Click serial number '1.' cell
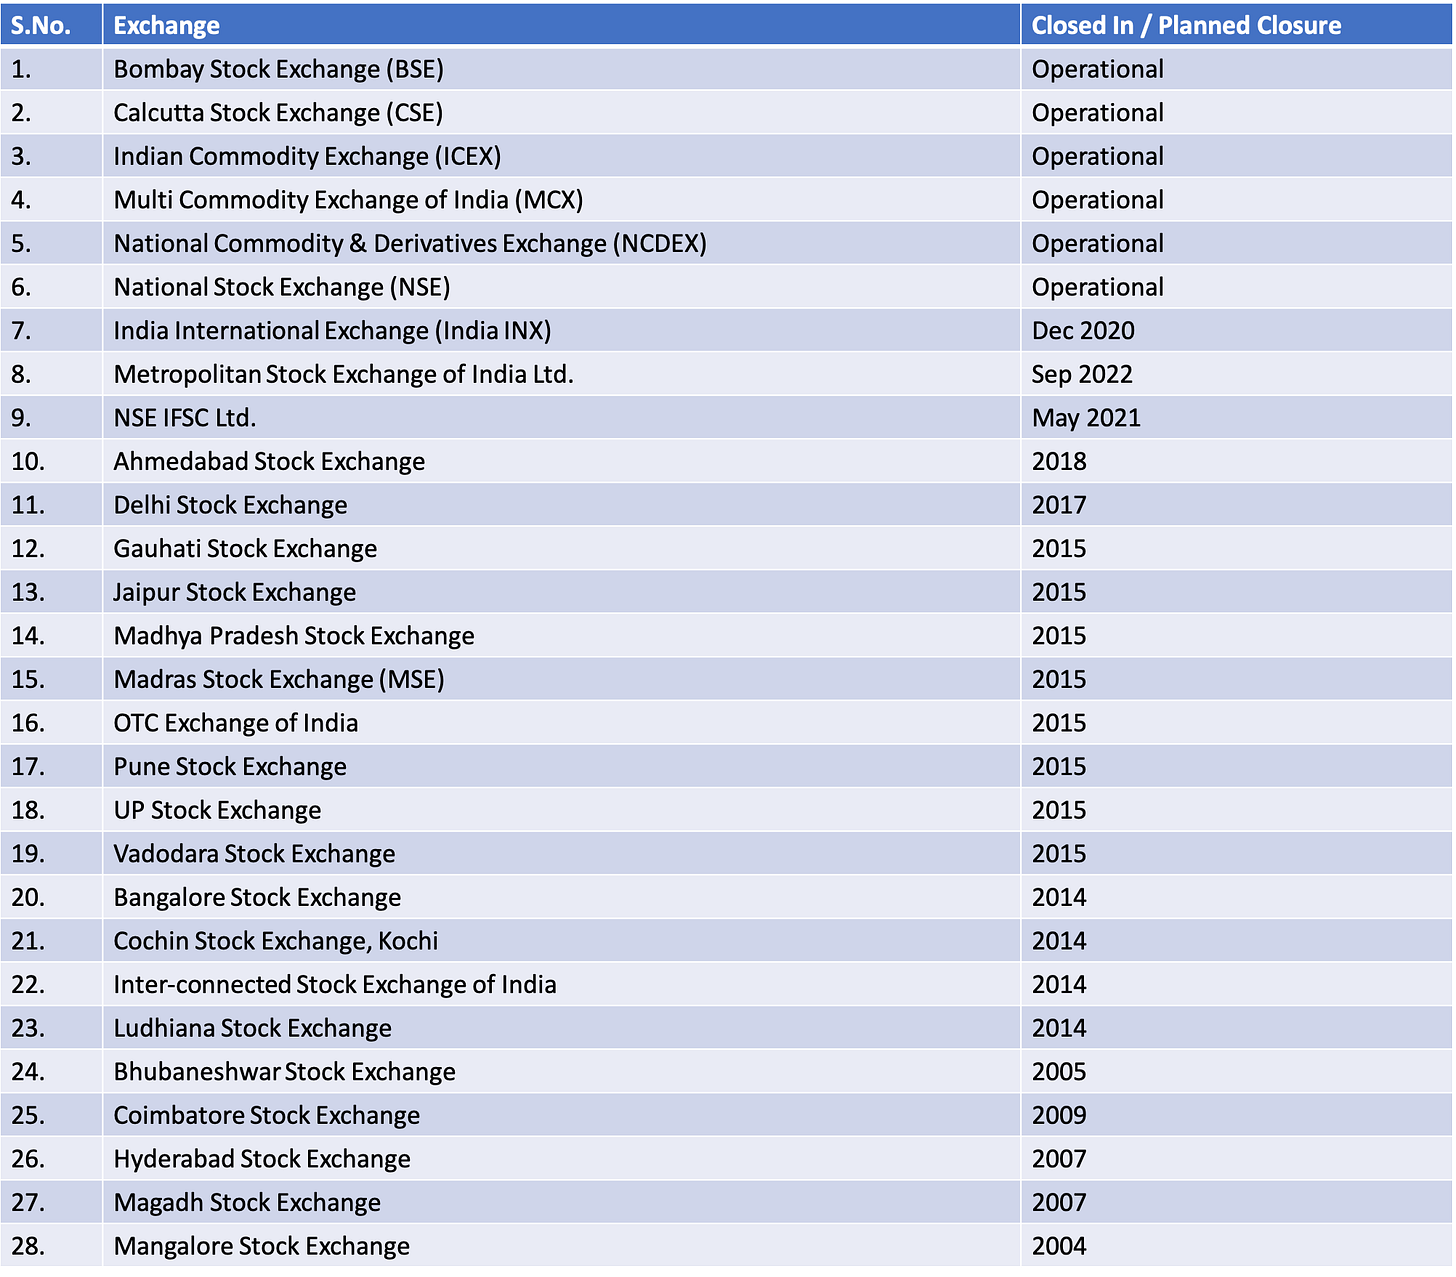 point(51,69)
